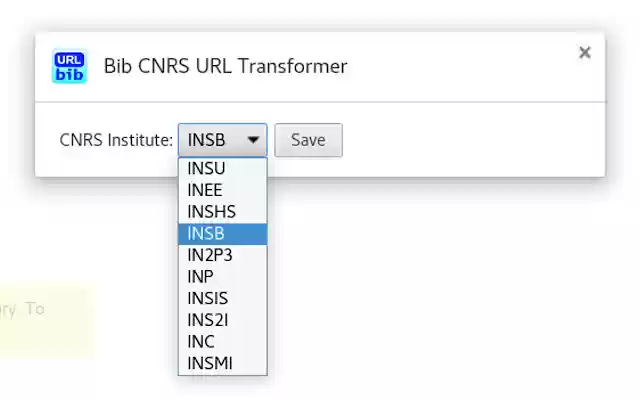Screen dimensions: 640x400
Task: Choose INS2I from the institute options
Action: point(222,320)
